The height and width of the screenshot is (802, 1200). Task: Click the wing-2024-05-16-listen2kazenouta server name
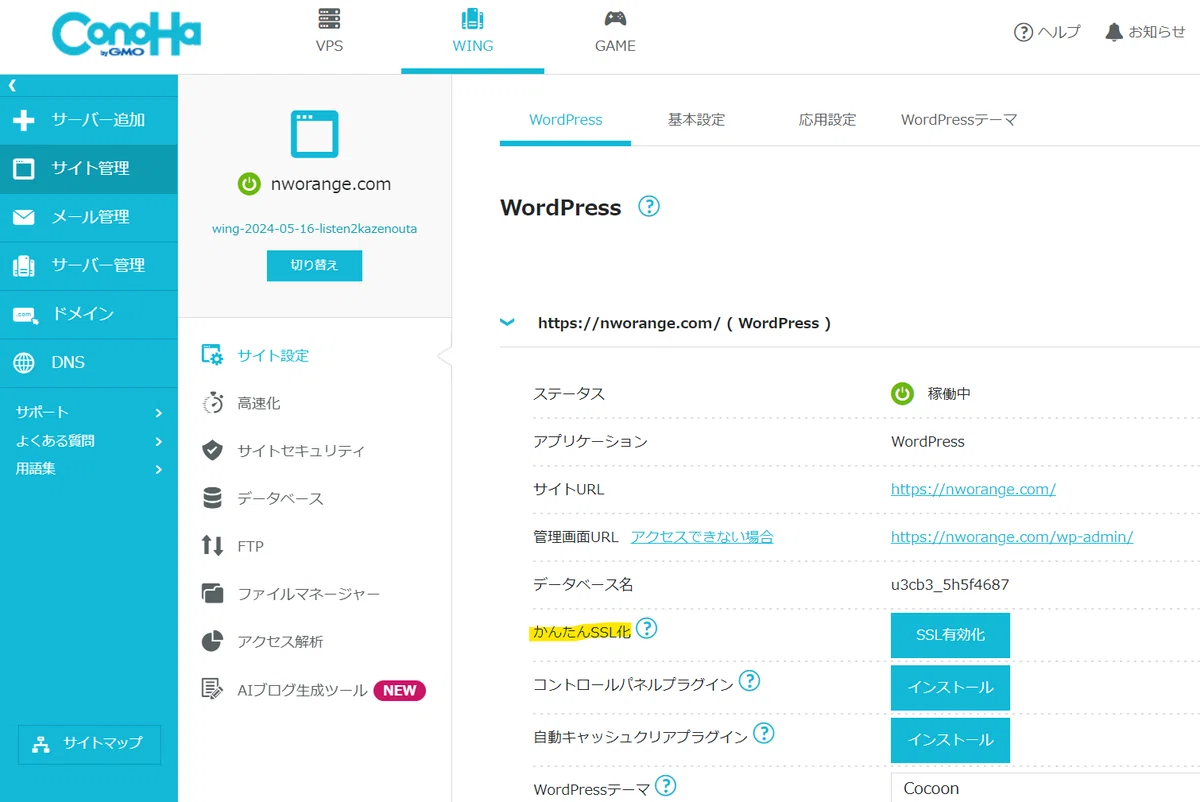[x=314, y=229]
